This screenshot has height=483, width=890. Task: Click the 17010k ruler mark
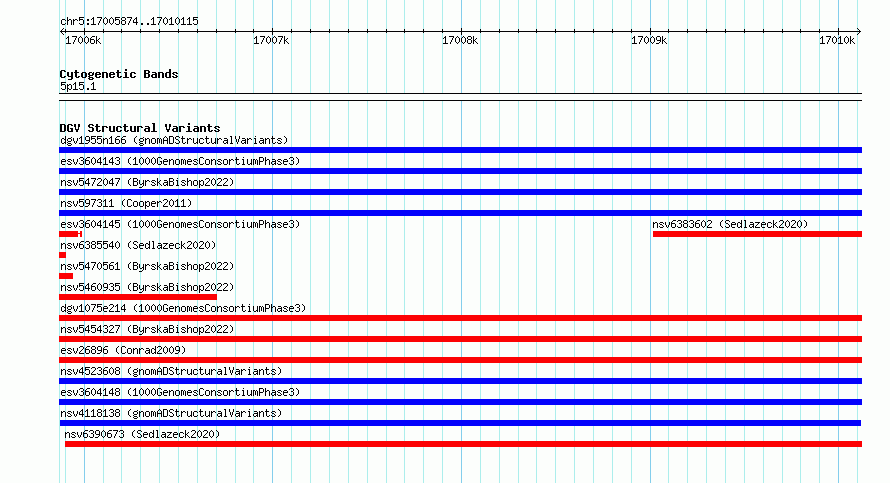pyautogui.click(x=837, y=40)
